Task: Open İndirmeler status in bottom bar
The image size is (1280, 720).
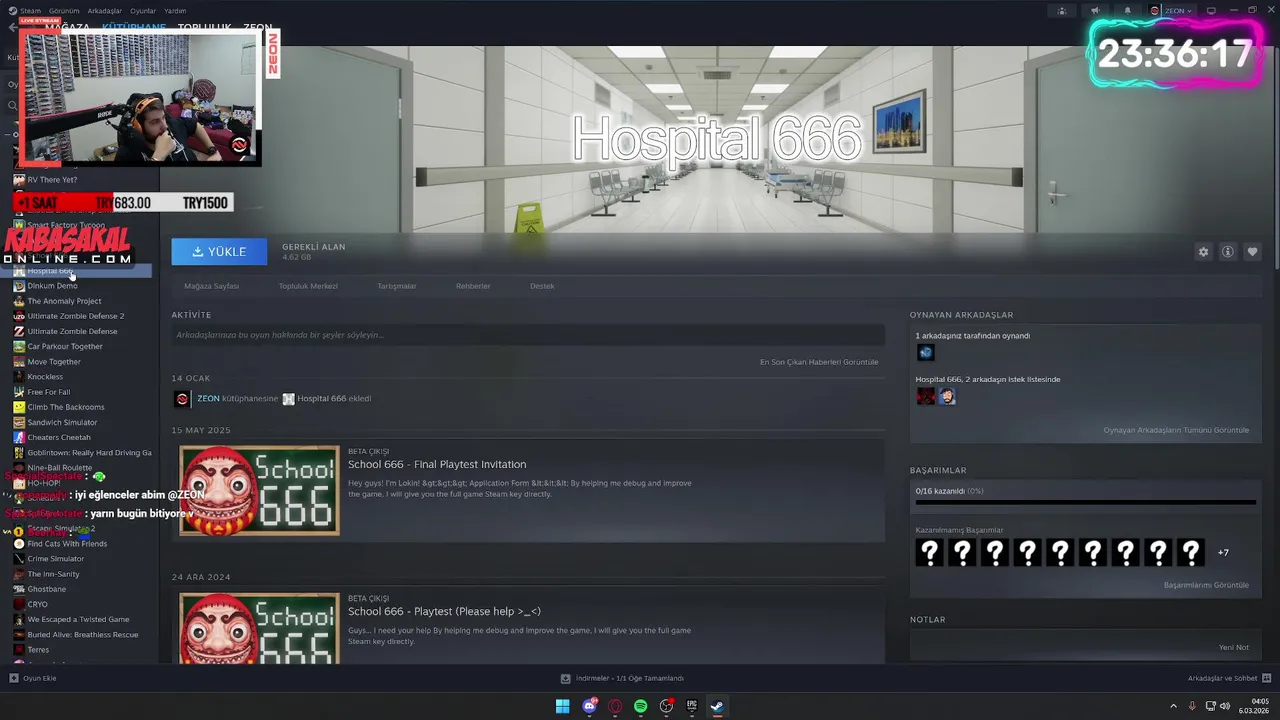Action: pyautogui.click(x=630, y=678)
